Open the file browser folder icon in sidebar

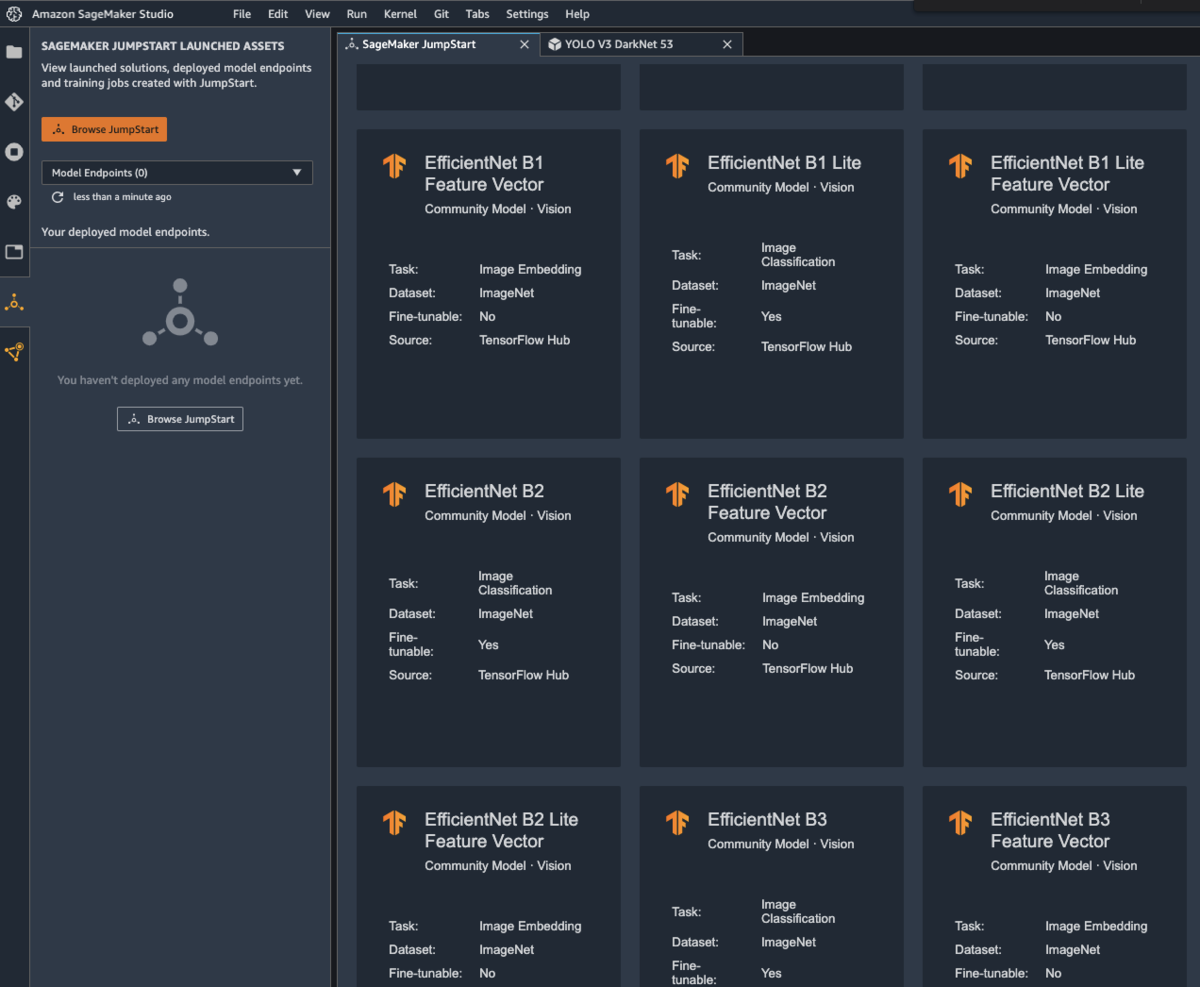[14, 52]
